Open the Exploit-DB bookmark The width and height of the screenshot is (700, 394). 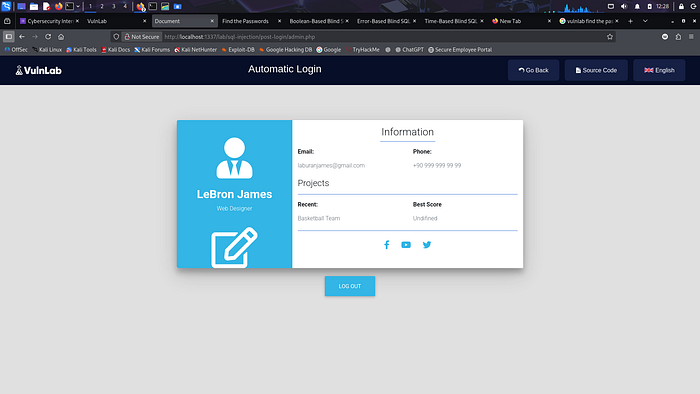pyautogui.click(x=238, y=50)
